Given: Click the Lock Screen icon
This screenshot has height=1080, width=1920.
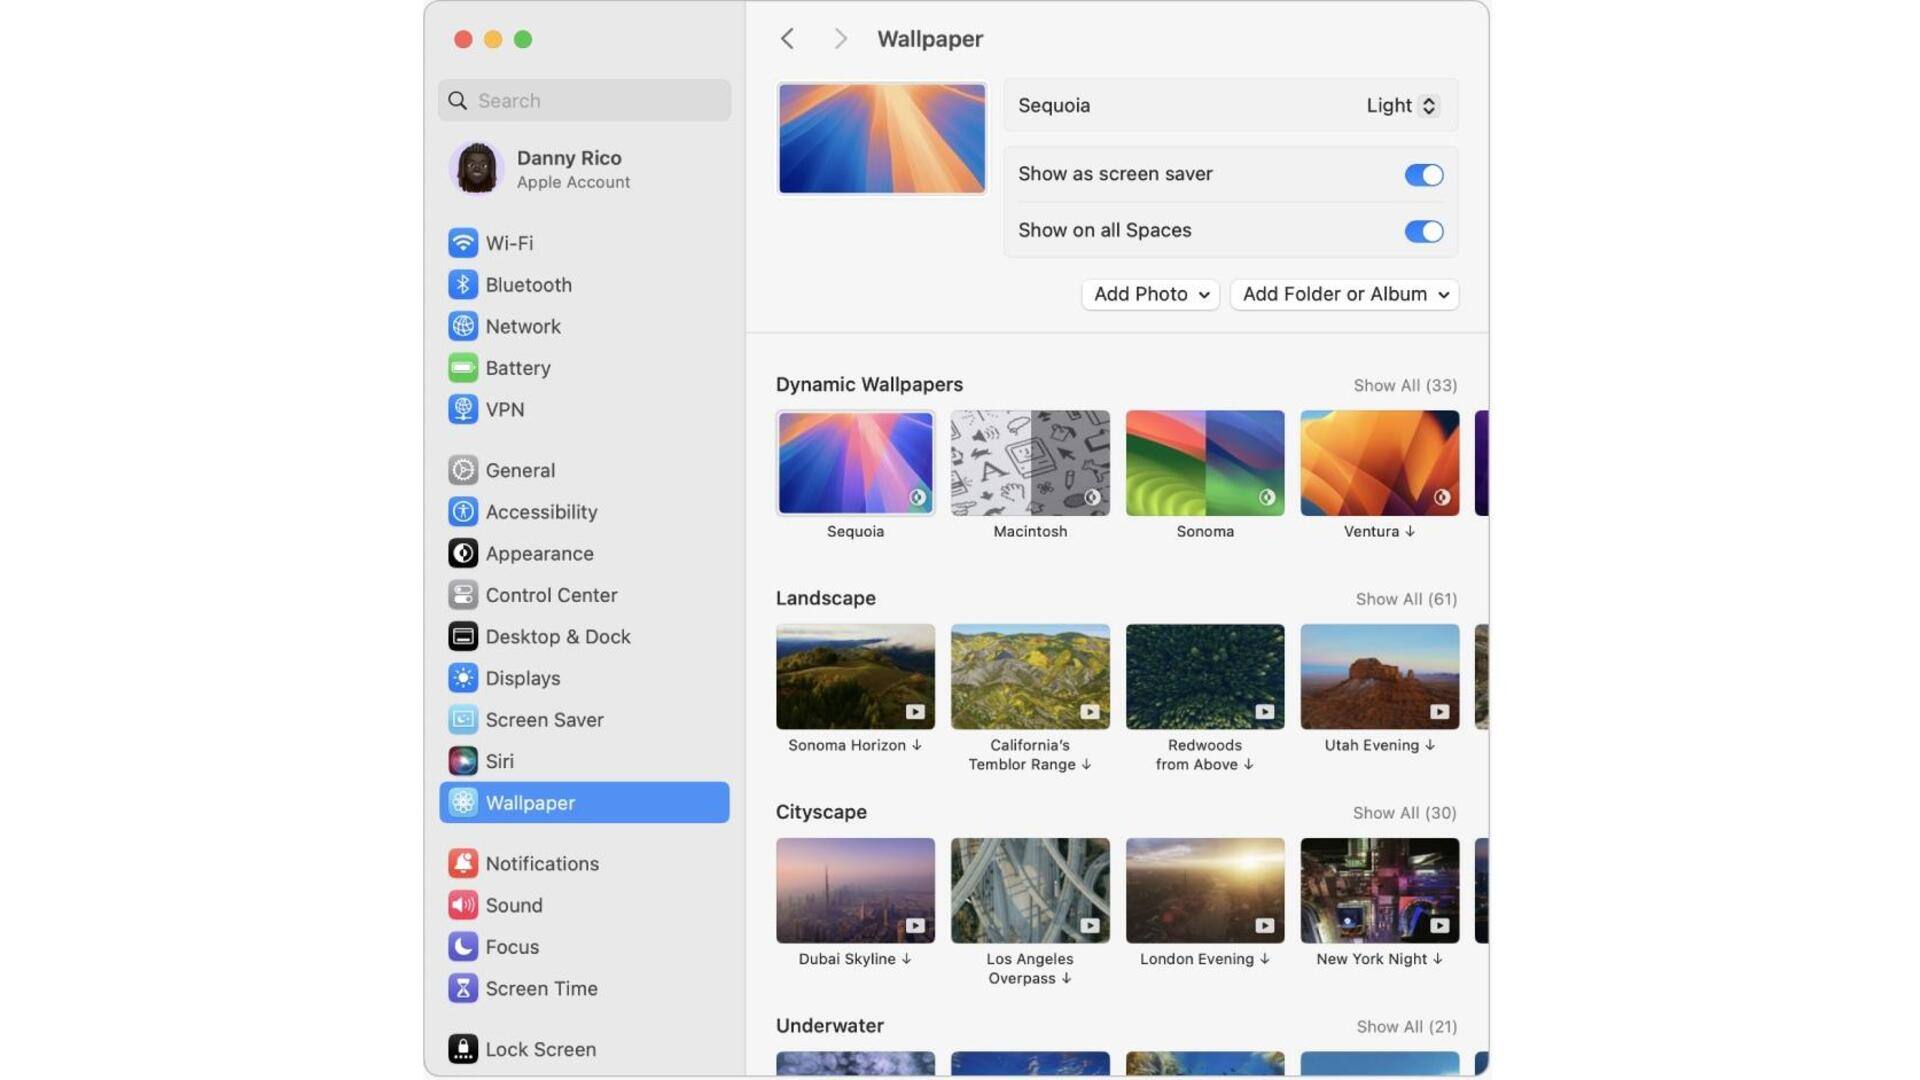Looking at the screenshot, I should (x=462, y=1049).
